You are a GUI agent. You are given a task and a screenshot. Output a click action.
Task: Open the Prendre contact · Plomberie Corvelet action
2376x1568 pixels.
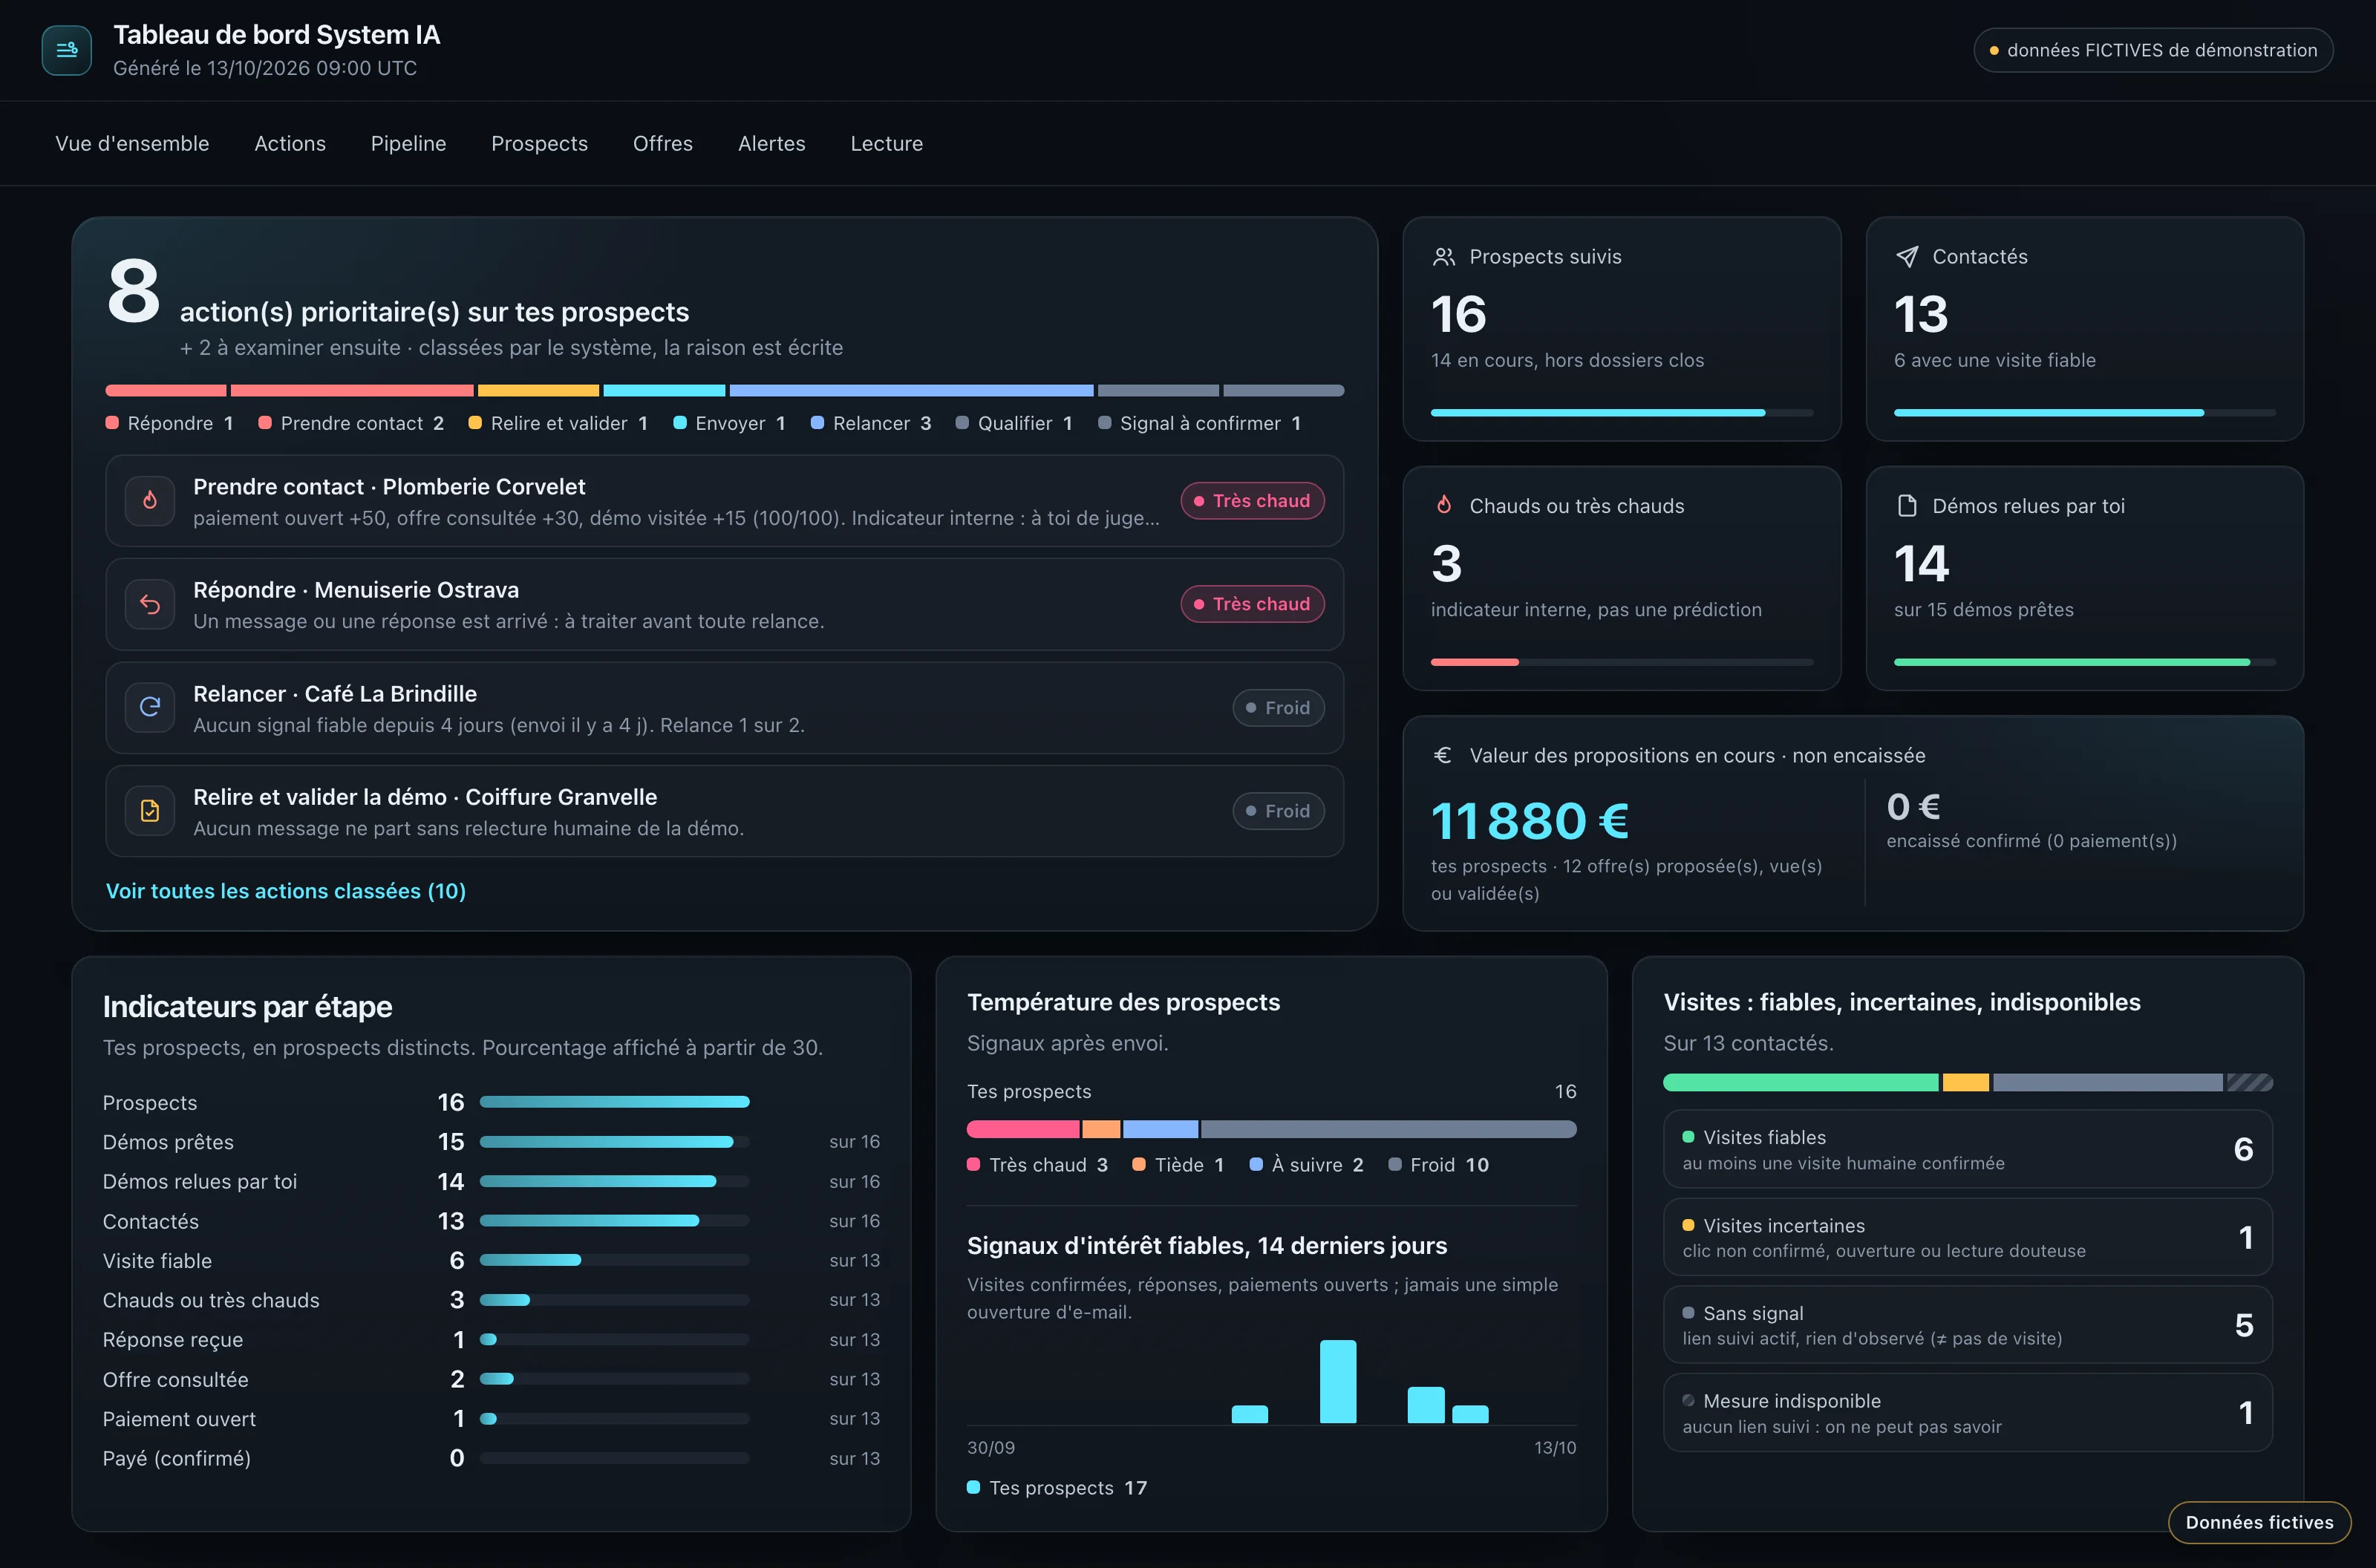[x=725, y=501]
